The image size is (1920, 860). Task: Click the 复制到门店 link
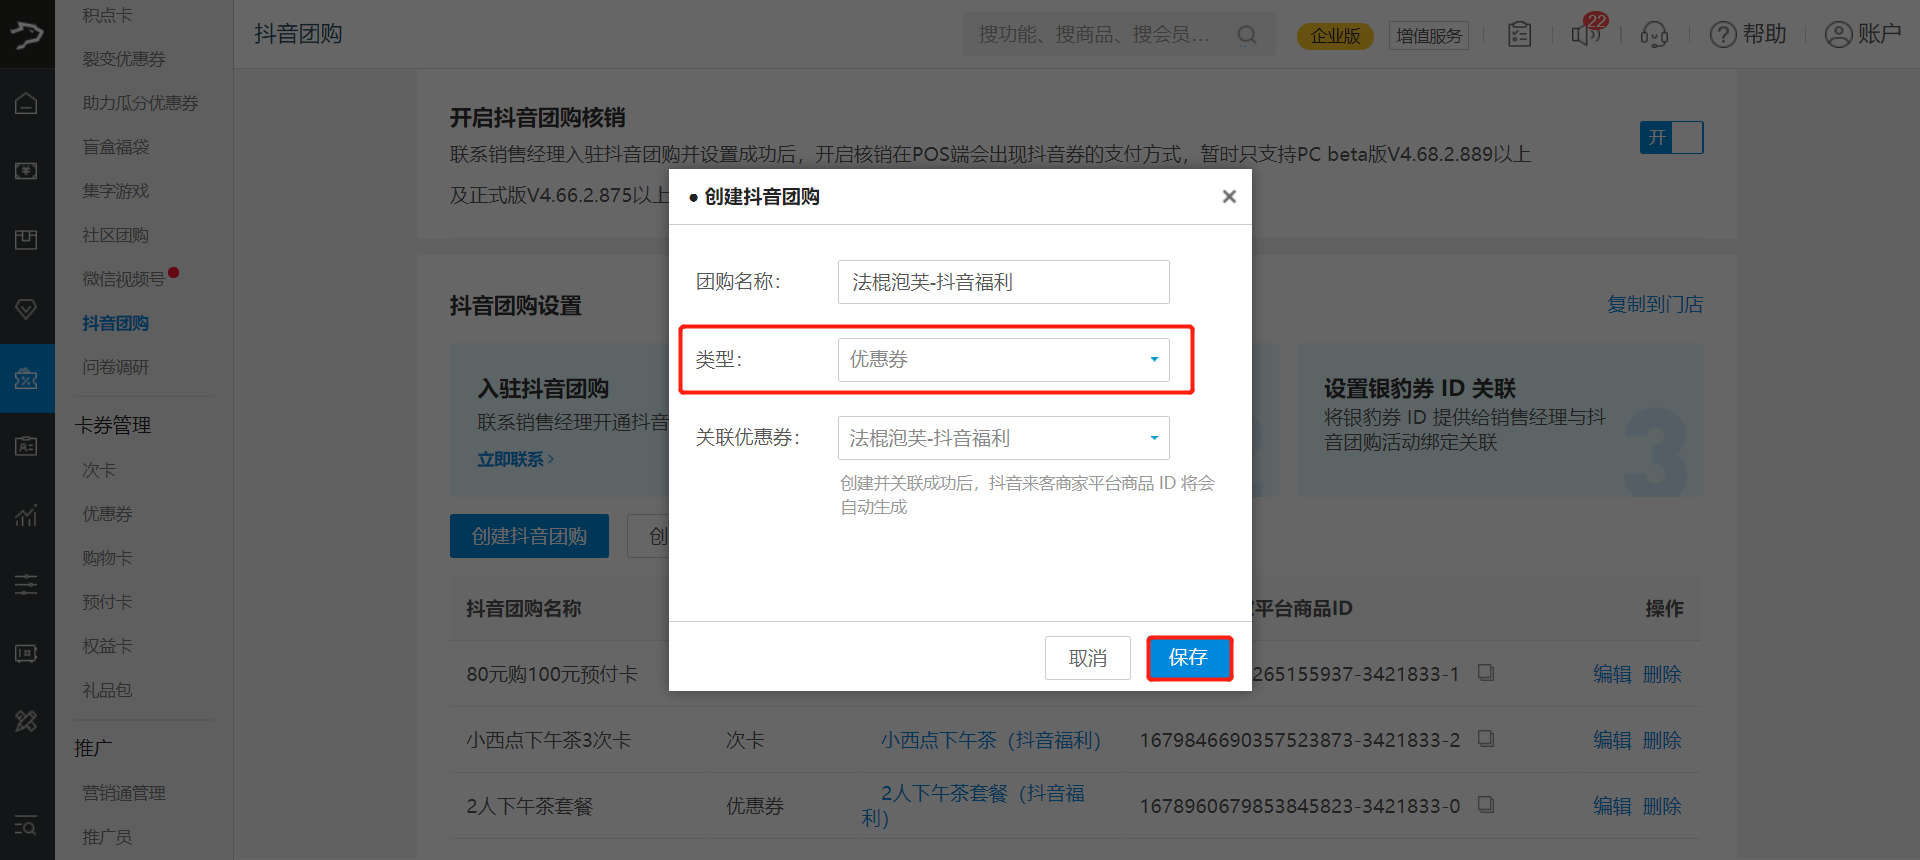1655,305
